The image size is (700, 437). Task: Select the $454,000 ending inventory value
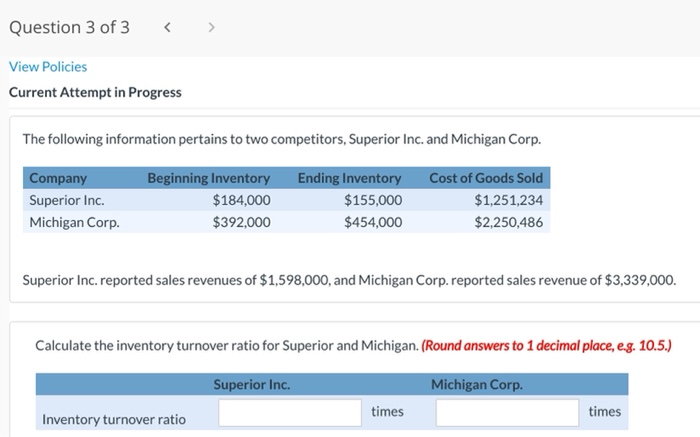[373, 222]
